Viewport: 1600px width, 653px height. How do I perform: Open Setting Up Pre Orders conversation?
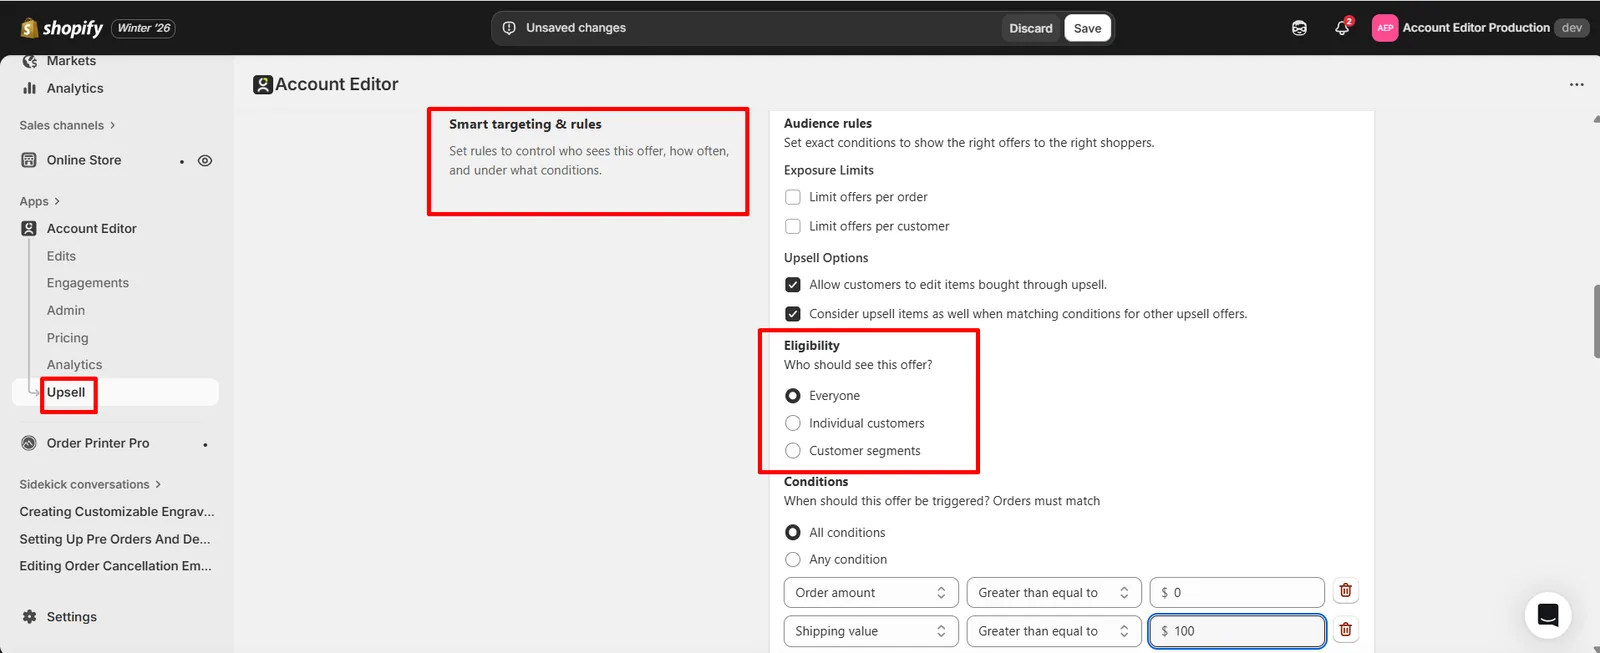click(x=115, y=539)
